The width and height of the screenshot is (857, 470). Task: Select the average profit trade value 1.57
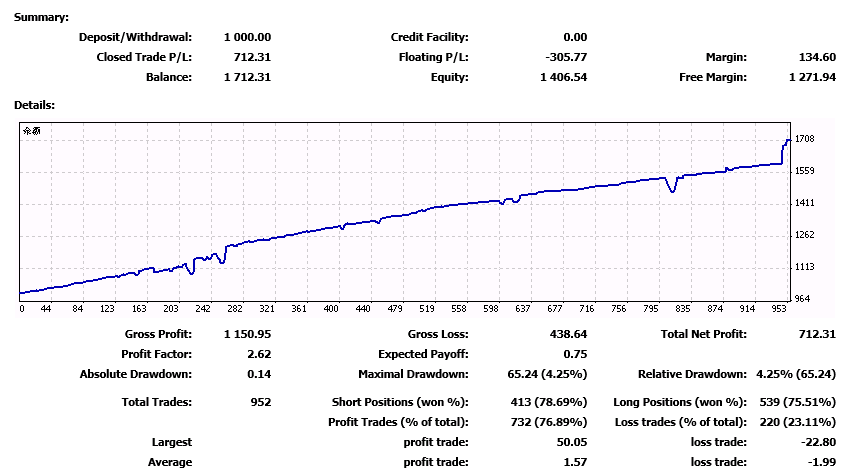pyautogui.click(x=575, y=462)
